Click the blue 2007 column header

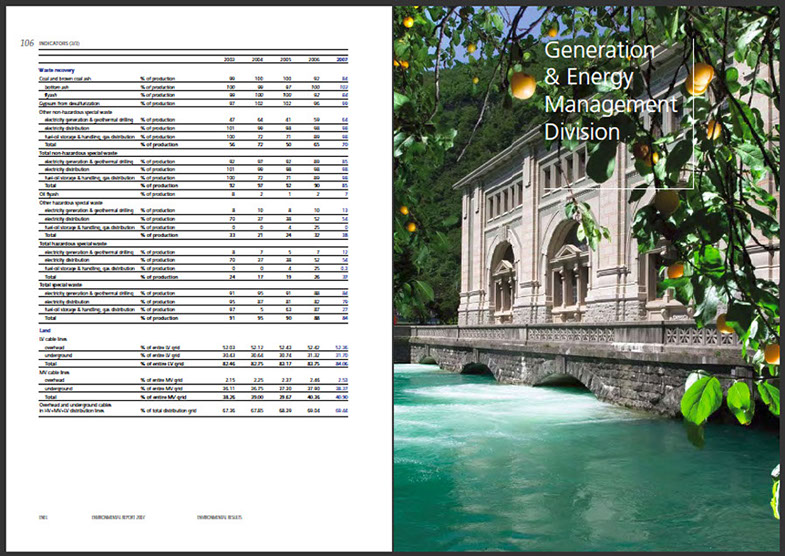342,59
